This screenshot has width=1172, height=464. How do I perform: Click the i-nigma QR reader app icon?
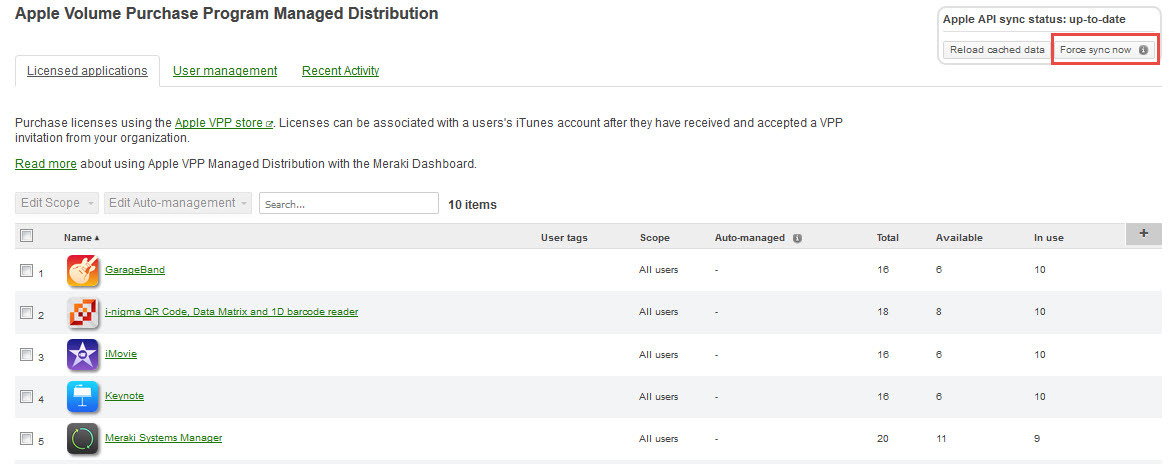click(82, 312)
